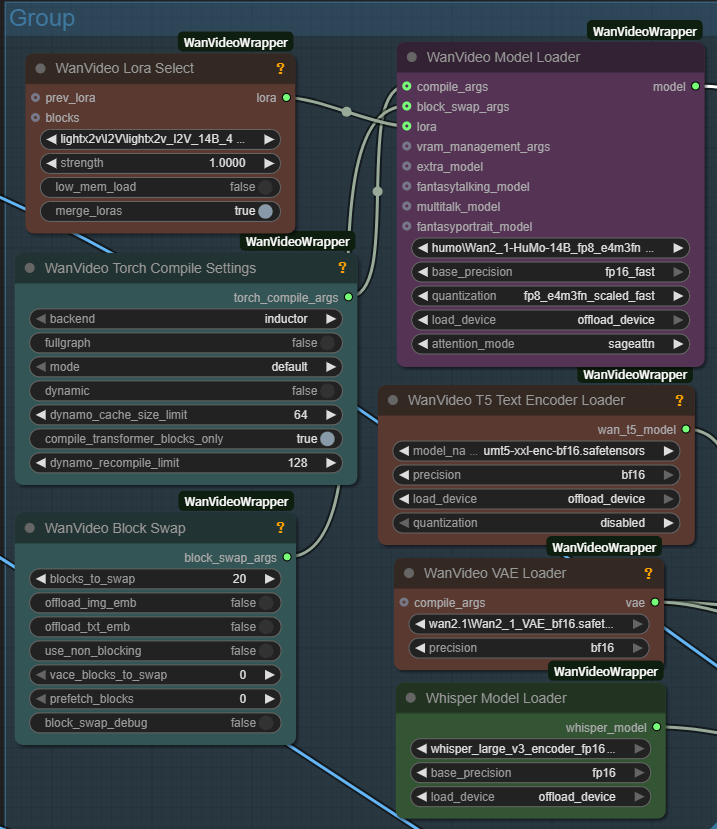Click the fantasyportrait_model input socket
The width and height of the screenshot is (717, 829).
click(407, 226)
